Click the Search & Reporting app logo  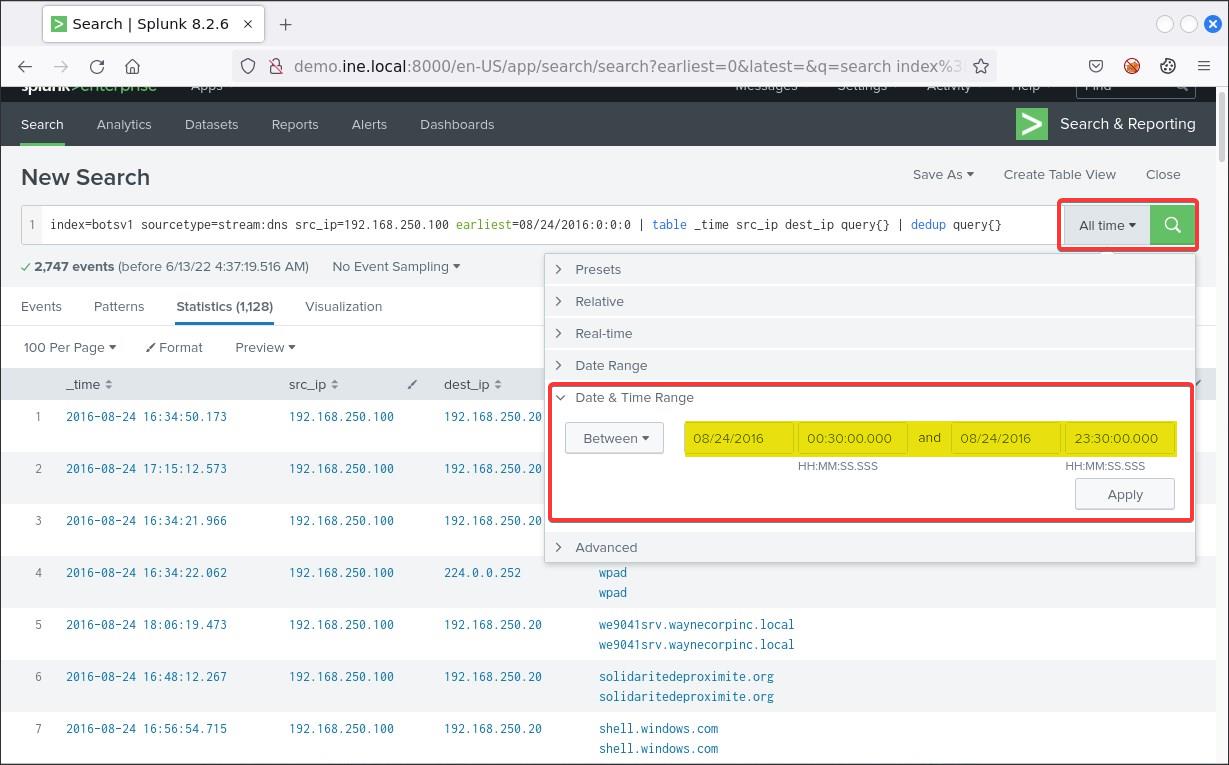coord(1031,124)
